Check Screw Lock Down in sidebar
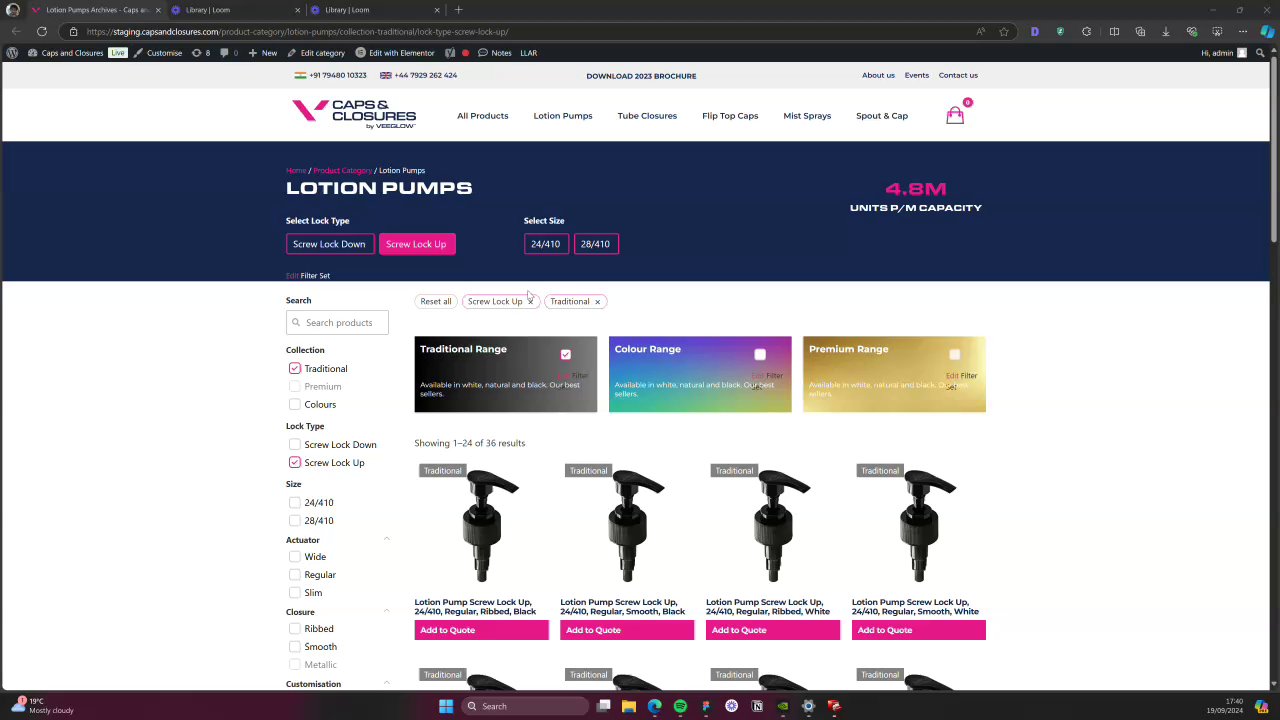Screen dimensions: 1280x720 [294, 445]
